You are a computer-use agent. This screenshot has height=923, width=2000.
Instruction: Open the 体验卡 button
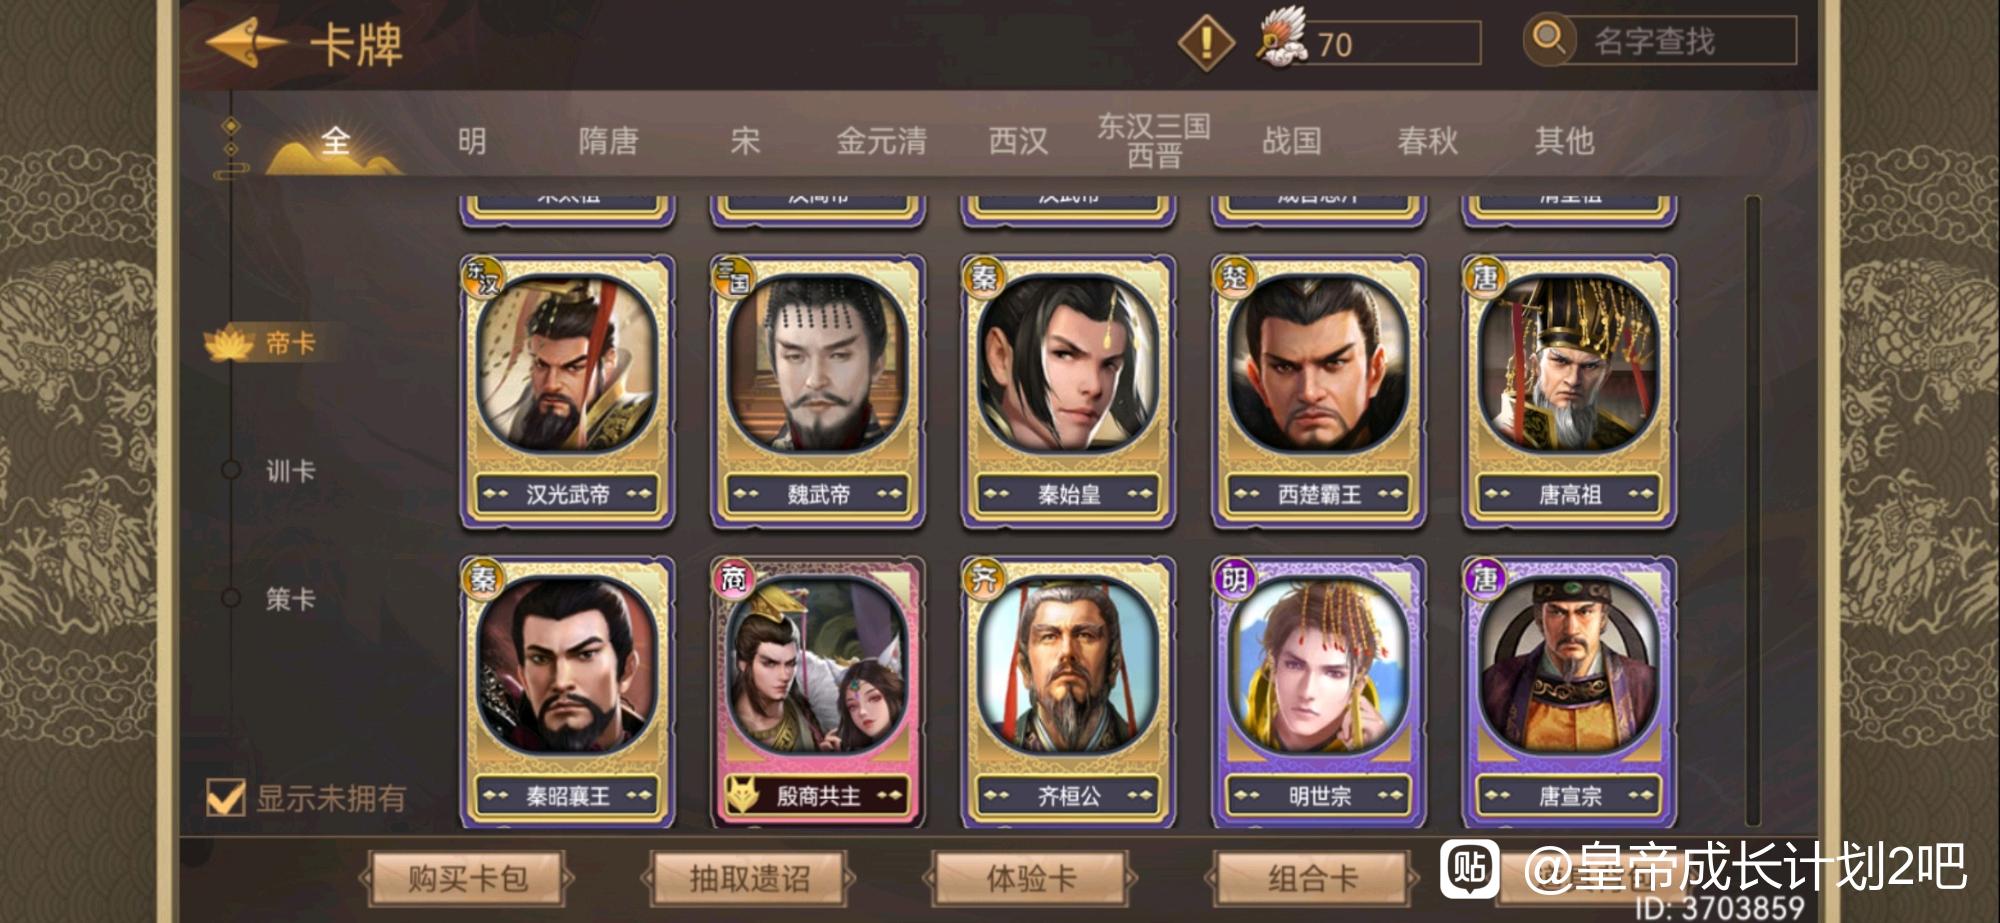point(1031,879)
